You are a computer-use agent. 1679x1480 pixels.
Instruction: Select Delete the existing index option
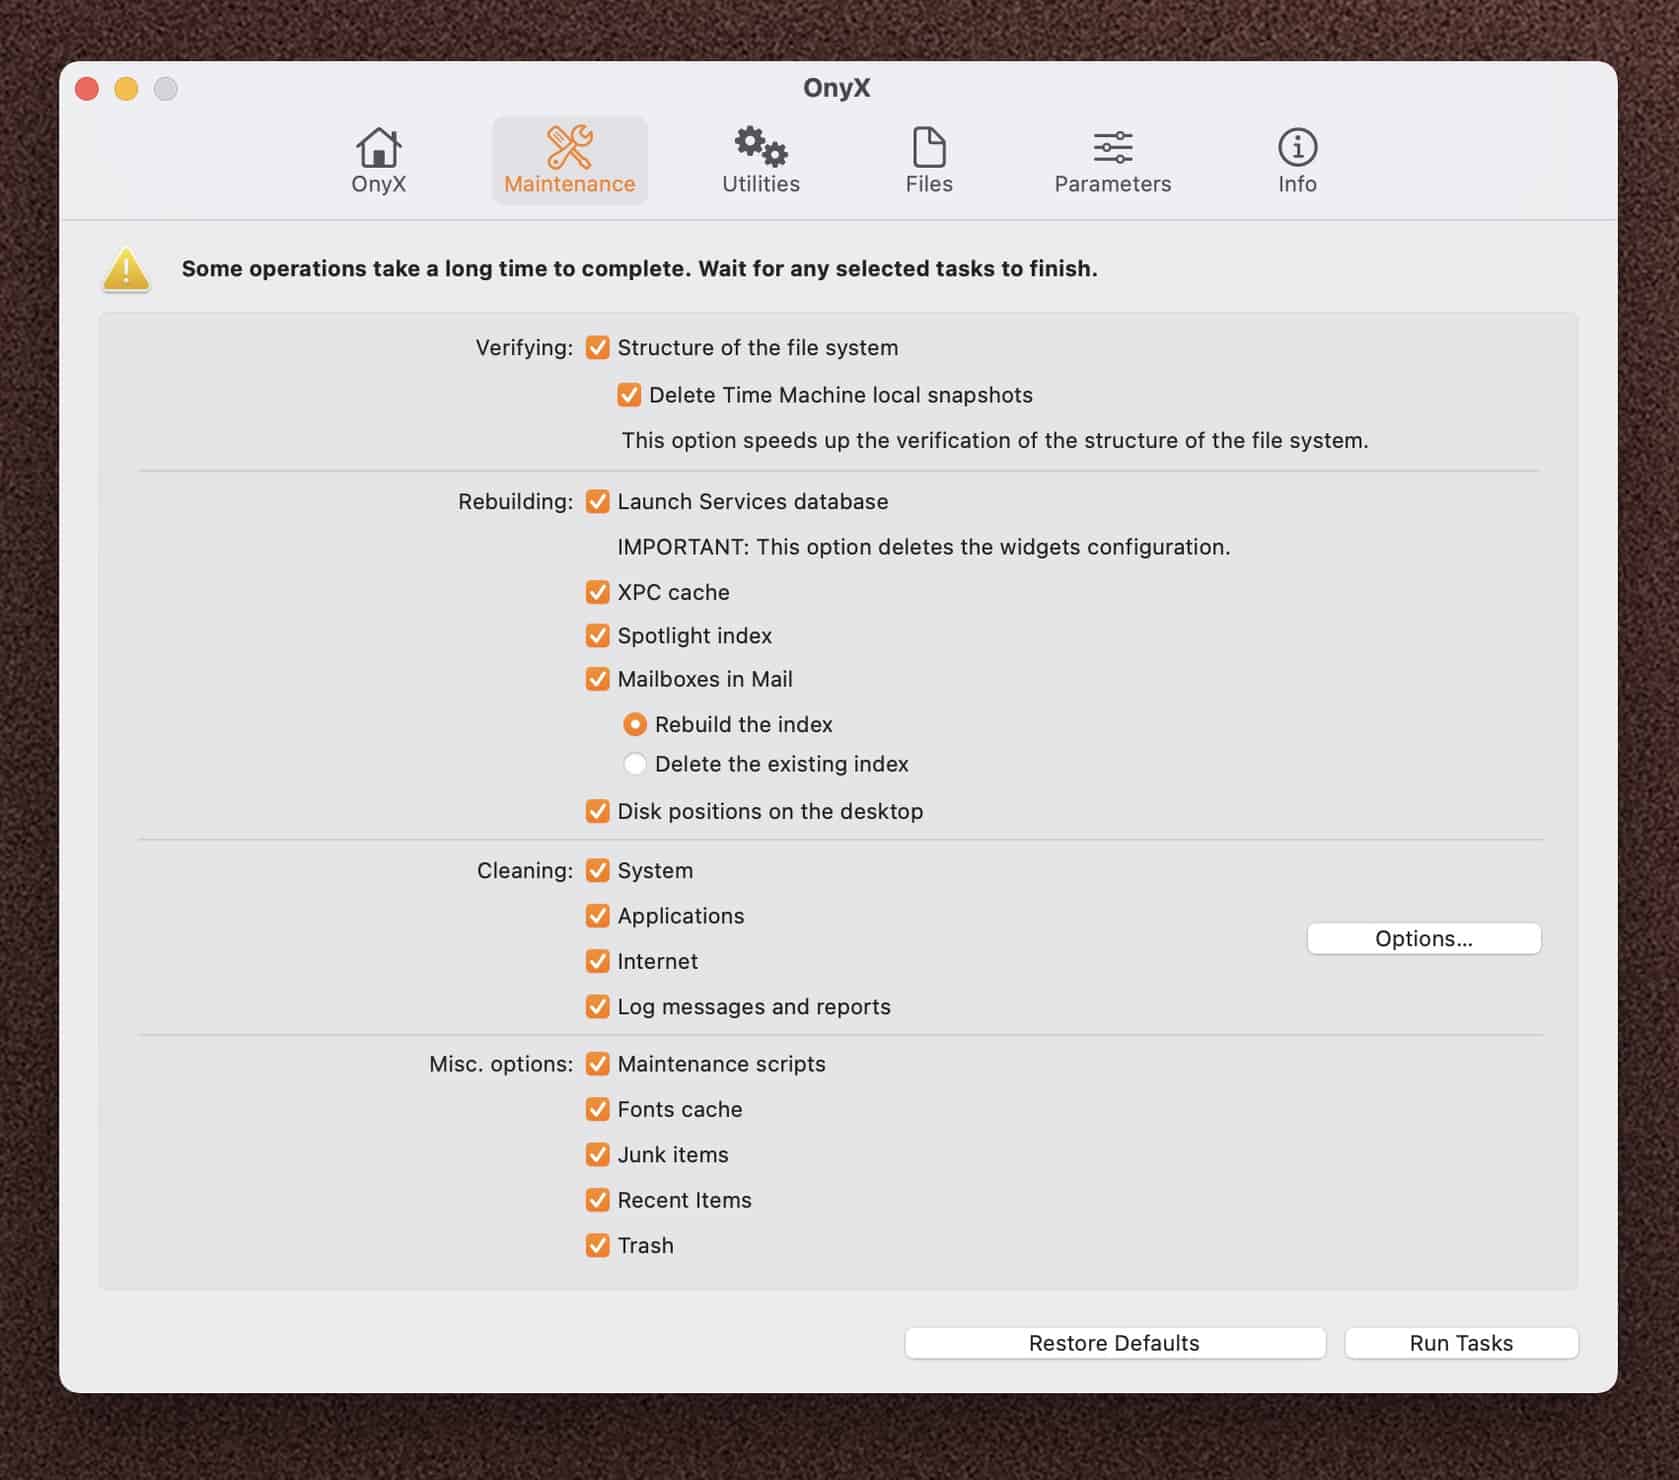pyautogui.click(x=635, y=764)
